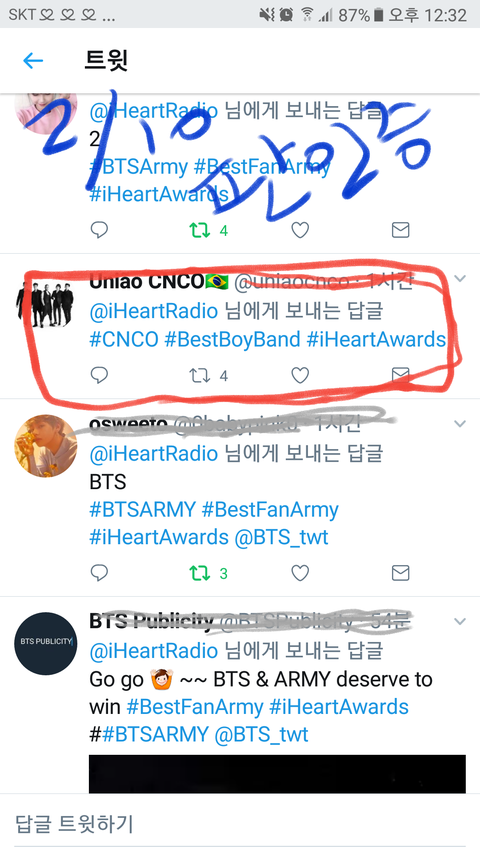Screen dimensions: 480x853
Task: Like the Uniao CNCO tweet
Action: 300,375
